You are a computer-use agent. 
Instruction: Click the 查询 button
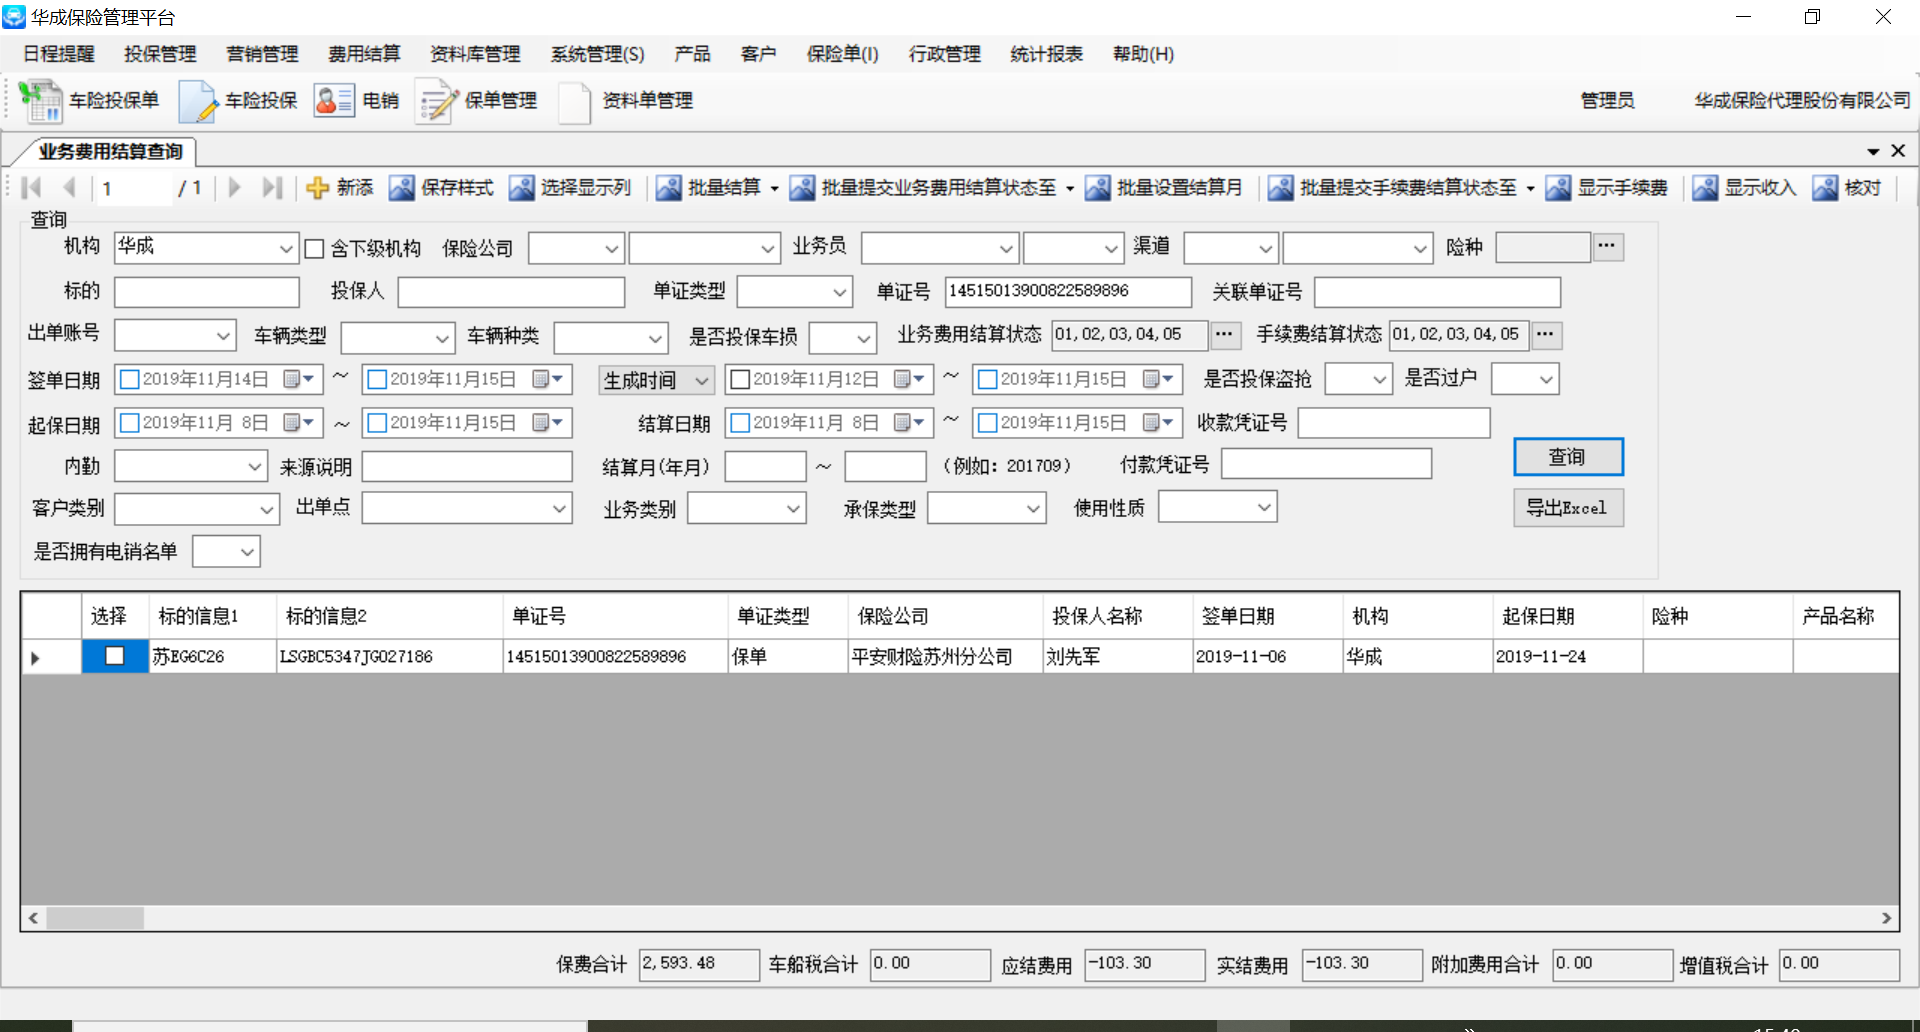coord(1567,457)
